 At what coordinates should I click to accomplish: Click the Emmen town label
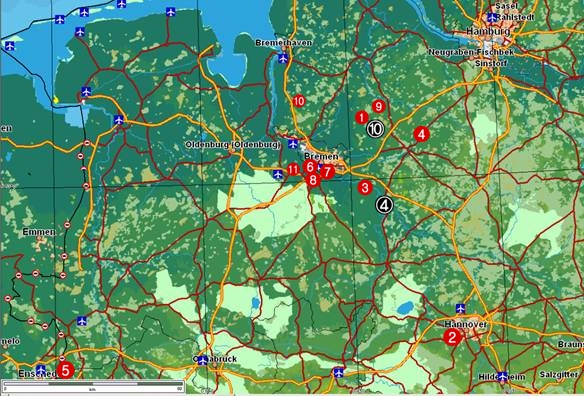click(39, 232)
